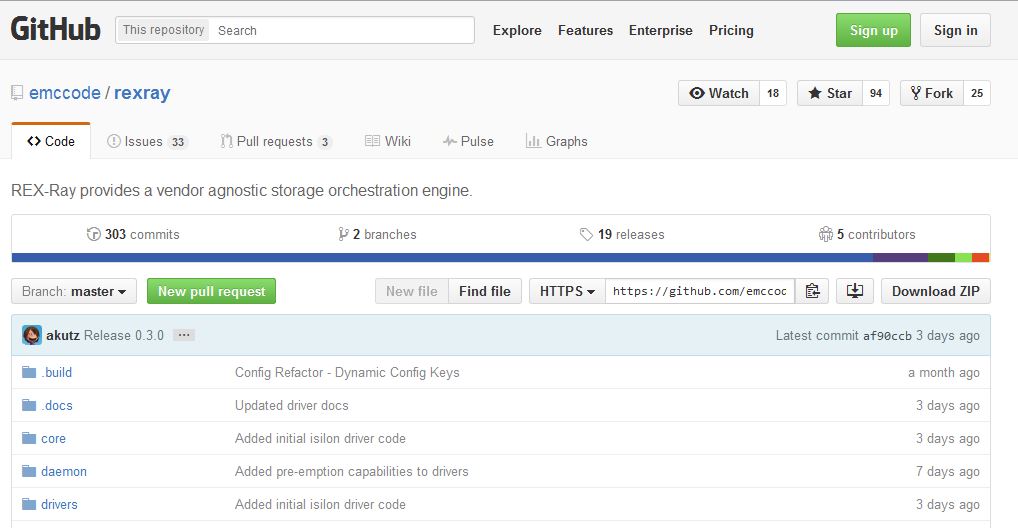1018x528 pixels.
Task: Open the emccode owner link
Action: [x=65, y=93]
